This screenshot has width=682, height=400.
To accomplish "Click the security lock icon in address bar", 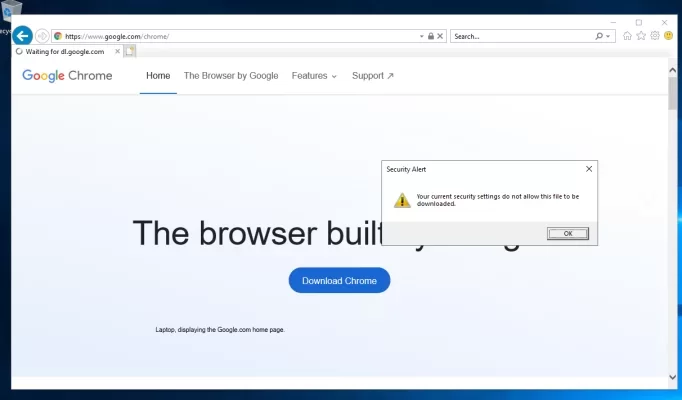I will [430, 36].
